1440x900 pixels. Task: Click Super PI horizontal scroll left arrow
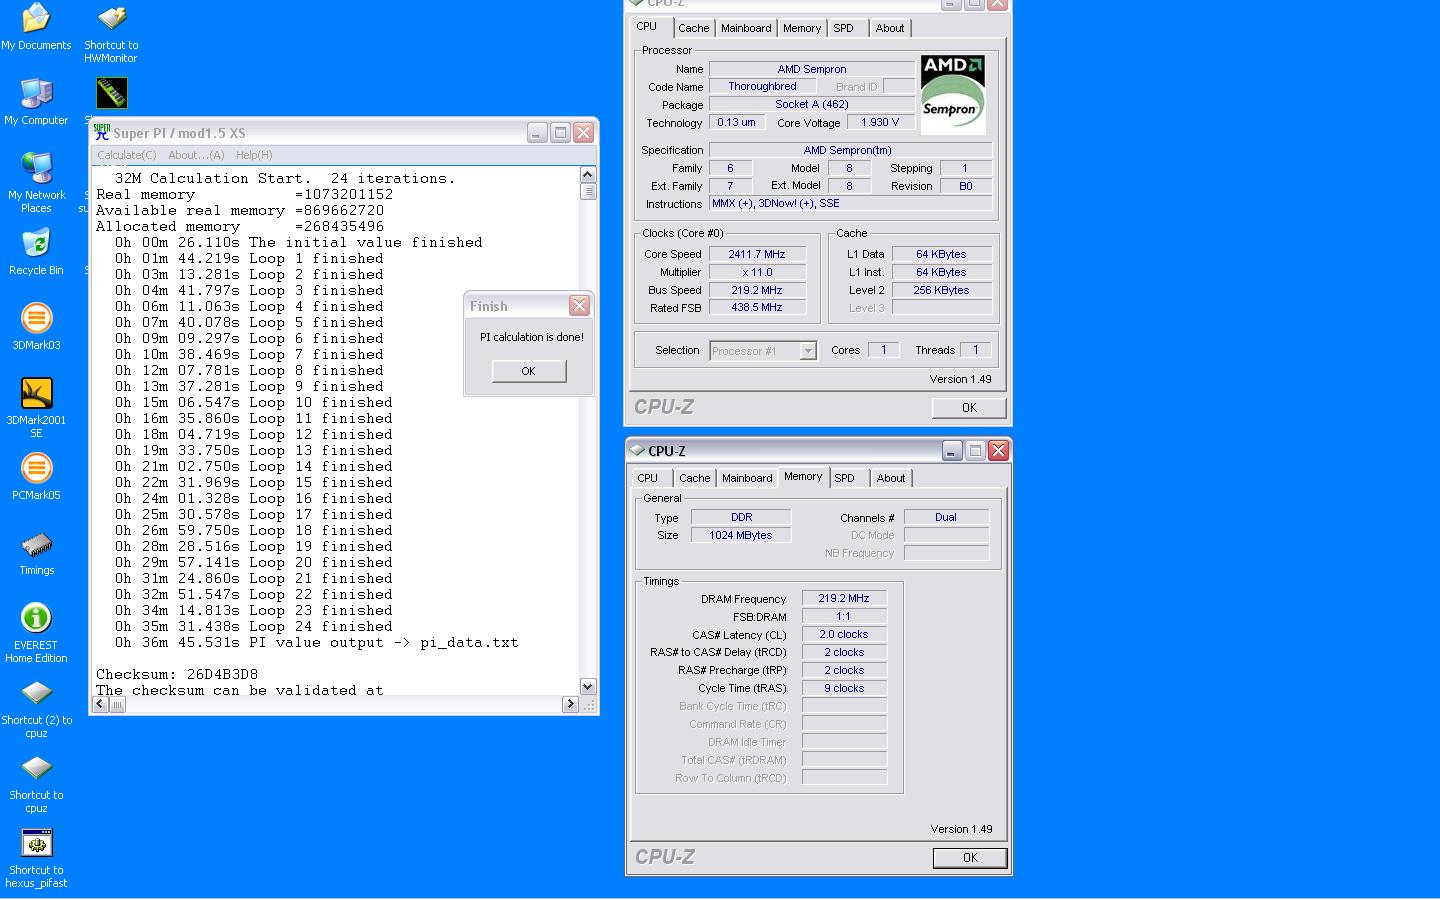(x=99, y=704)
